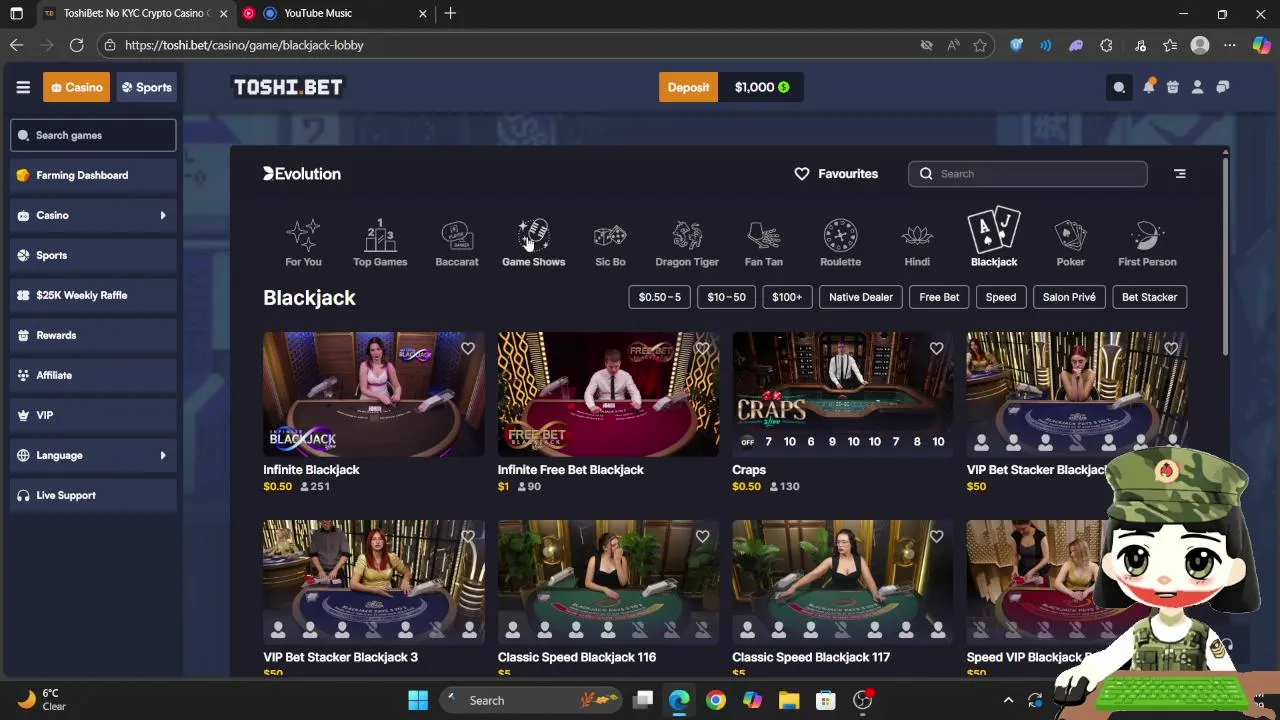This screenshot has width=1280, height=720.
Task: Click the browser Refresh icon
Action: click(76, 45)
